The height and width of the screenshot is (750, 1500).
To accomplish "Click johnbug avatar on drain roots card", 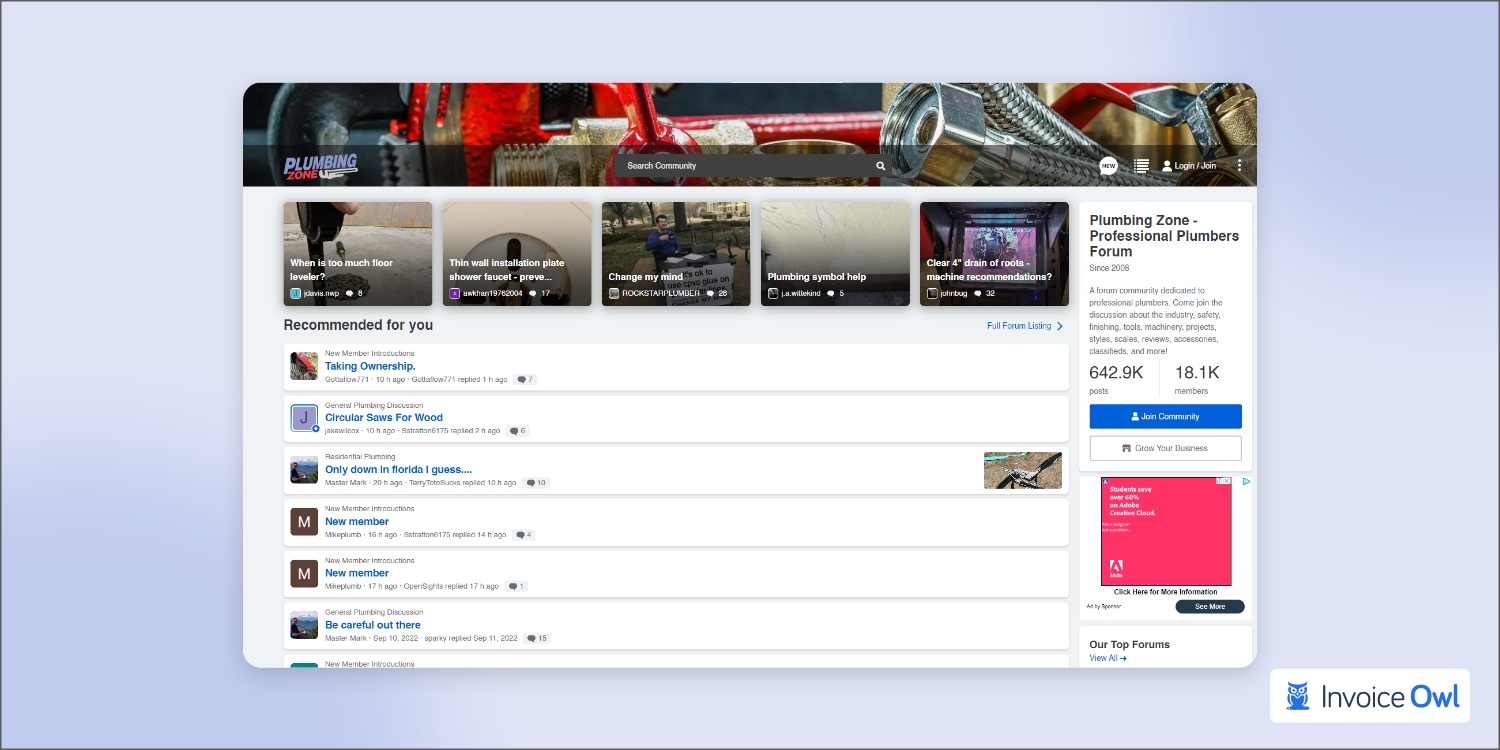I will point(932,294).
